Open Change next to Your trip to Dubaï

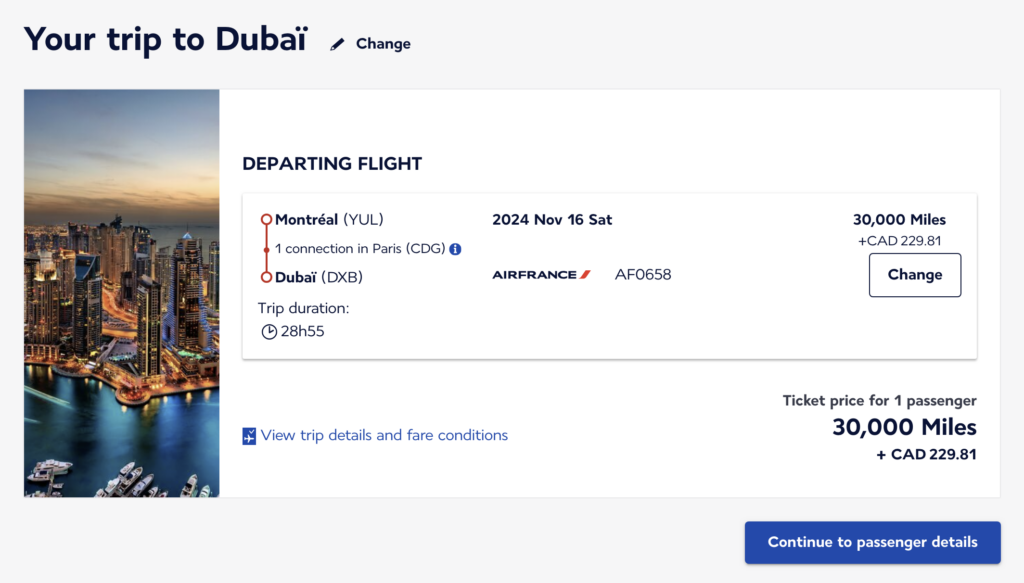[383, 43]
